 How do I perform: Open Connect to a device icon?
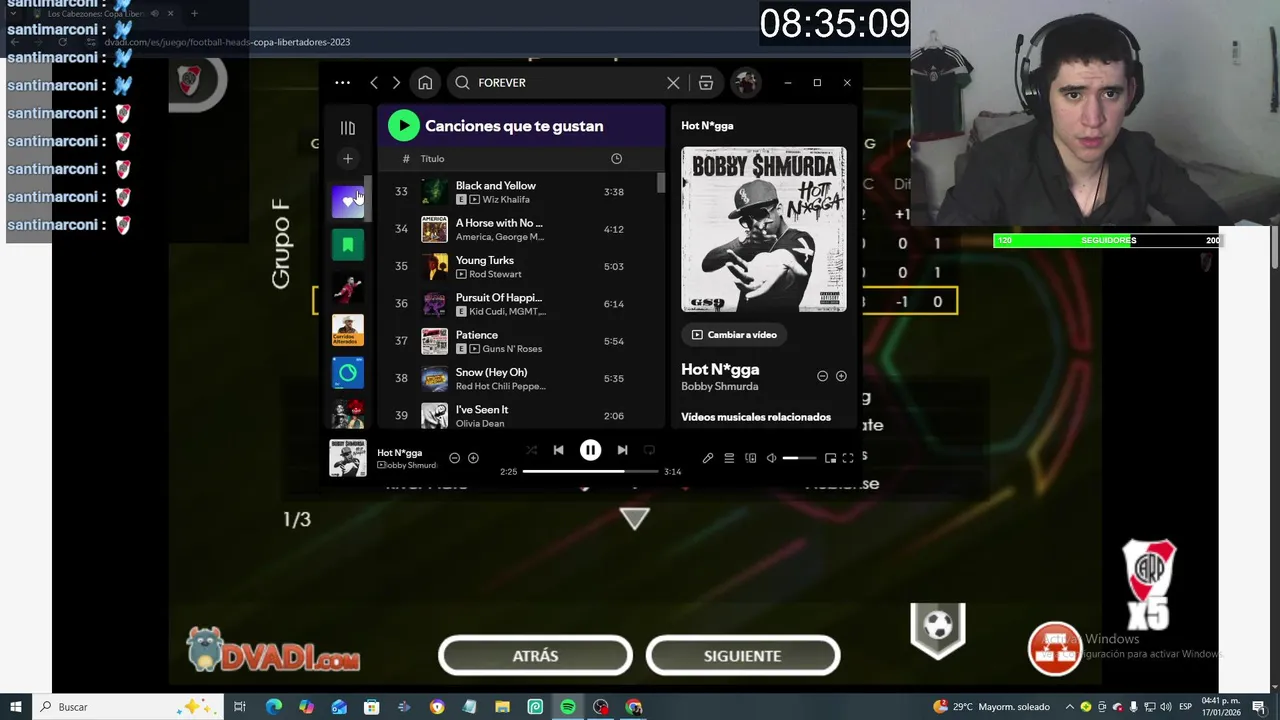751,458
